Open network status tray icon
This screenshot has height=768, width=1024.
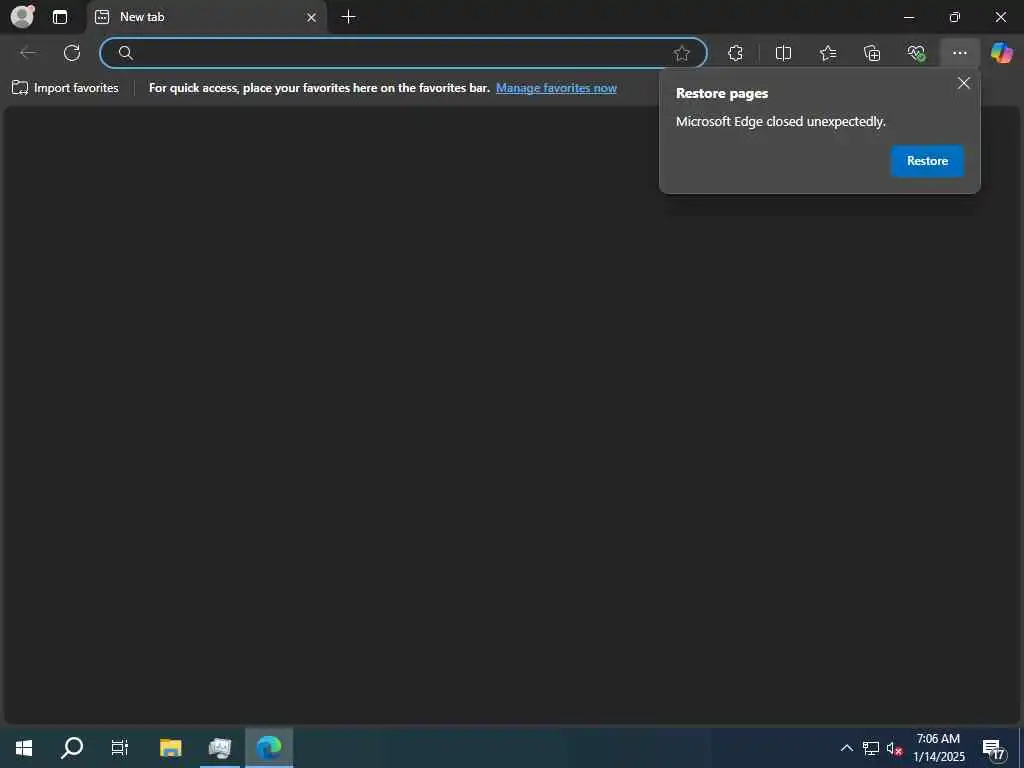[871, 748]
